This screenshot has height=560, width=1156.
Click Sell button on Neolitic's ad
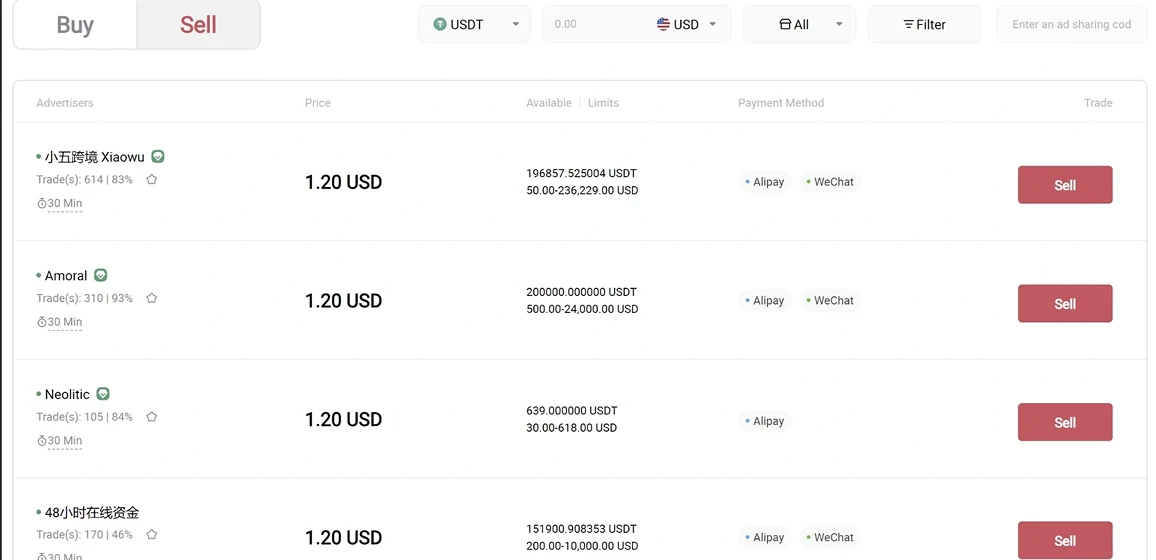point(1065,422)
